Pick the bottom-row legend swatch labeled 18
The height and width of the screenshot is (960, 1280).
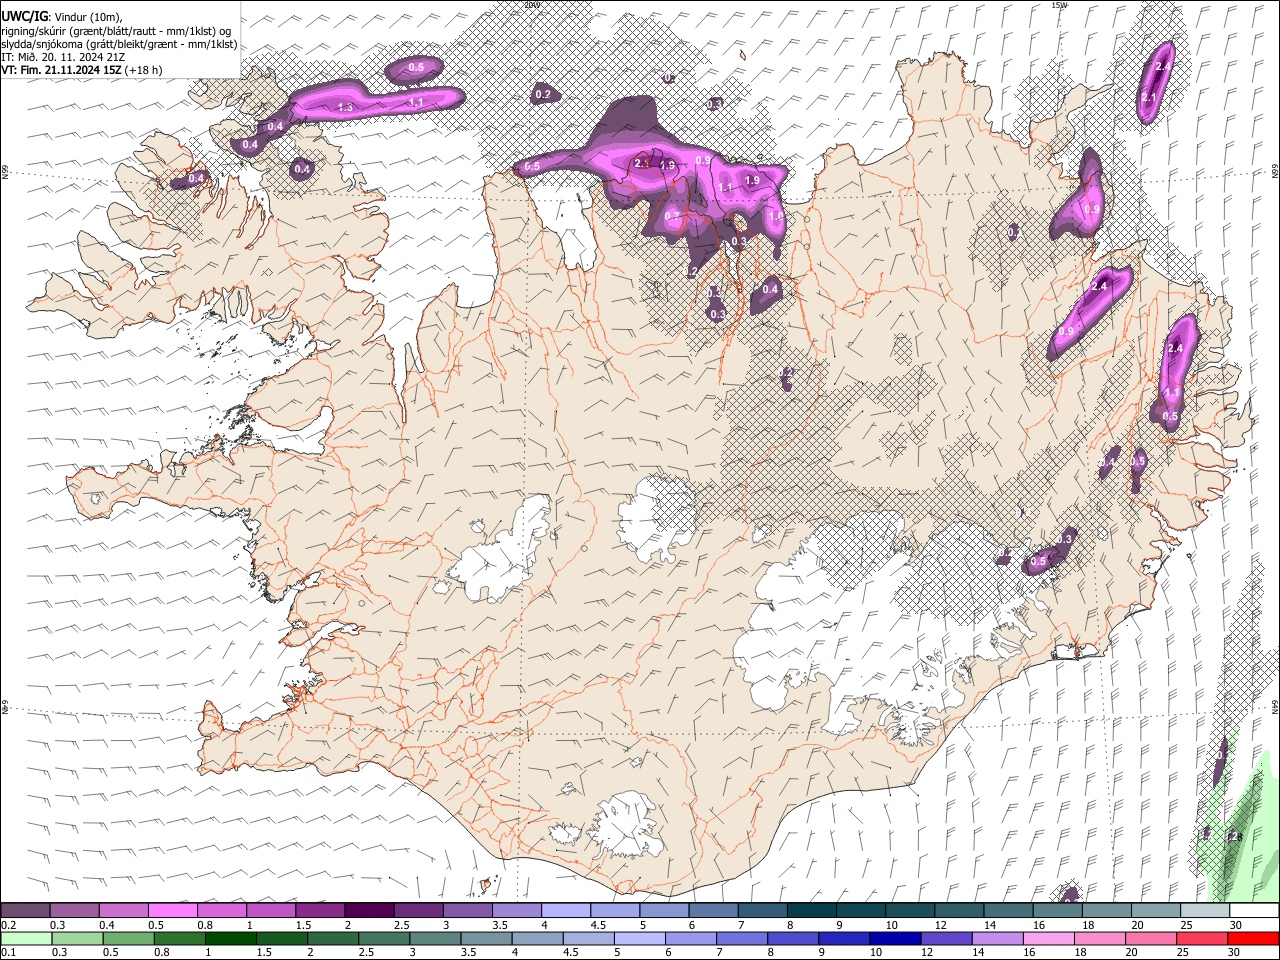click(1101, 938)
